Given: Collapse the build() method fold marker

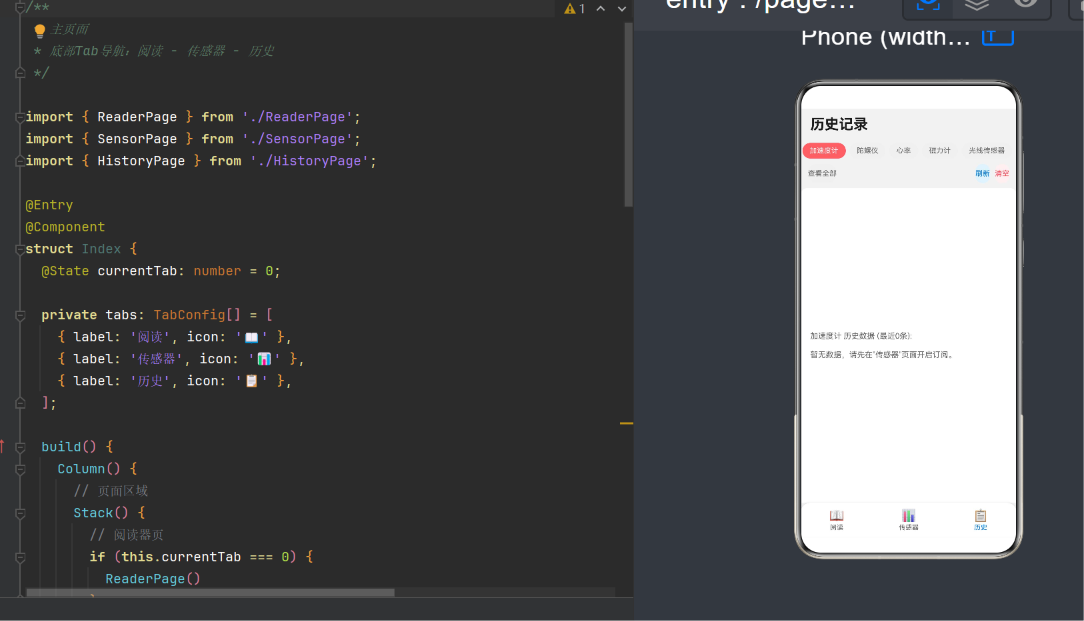Looking at the screenshot, I should coord(20,447).
